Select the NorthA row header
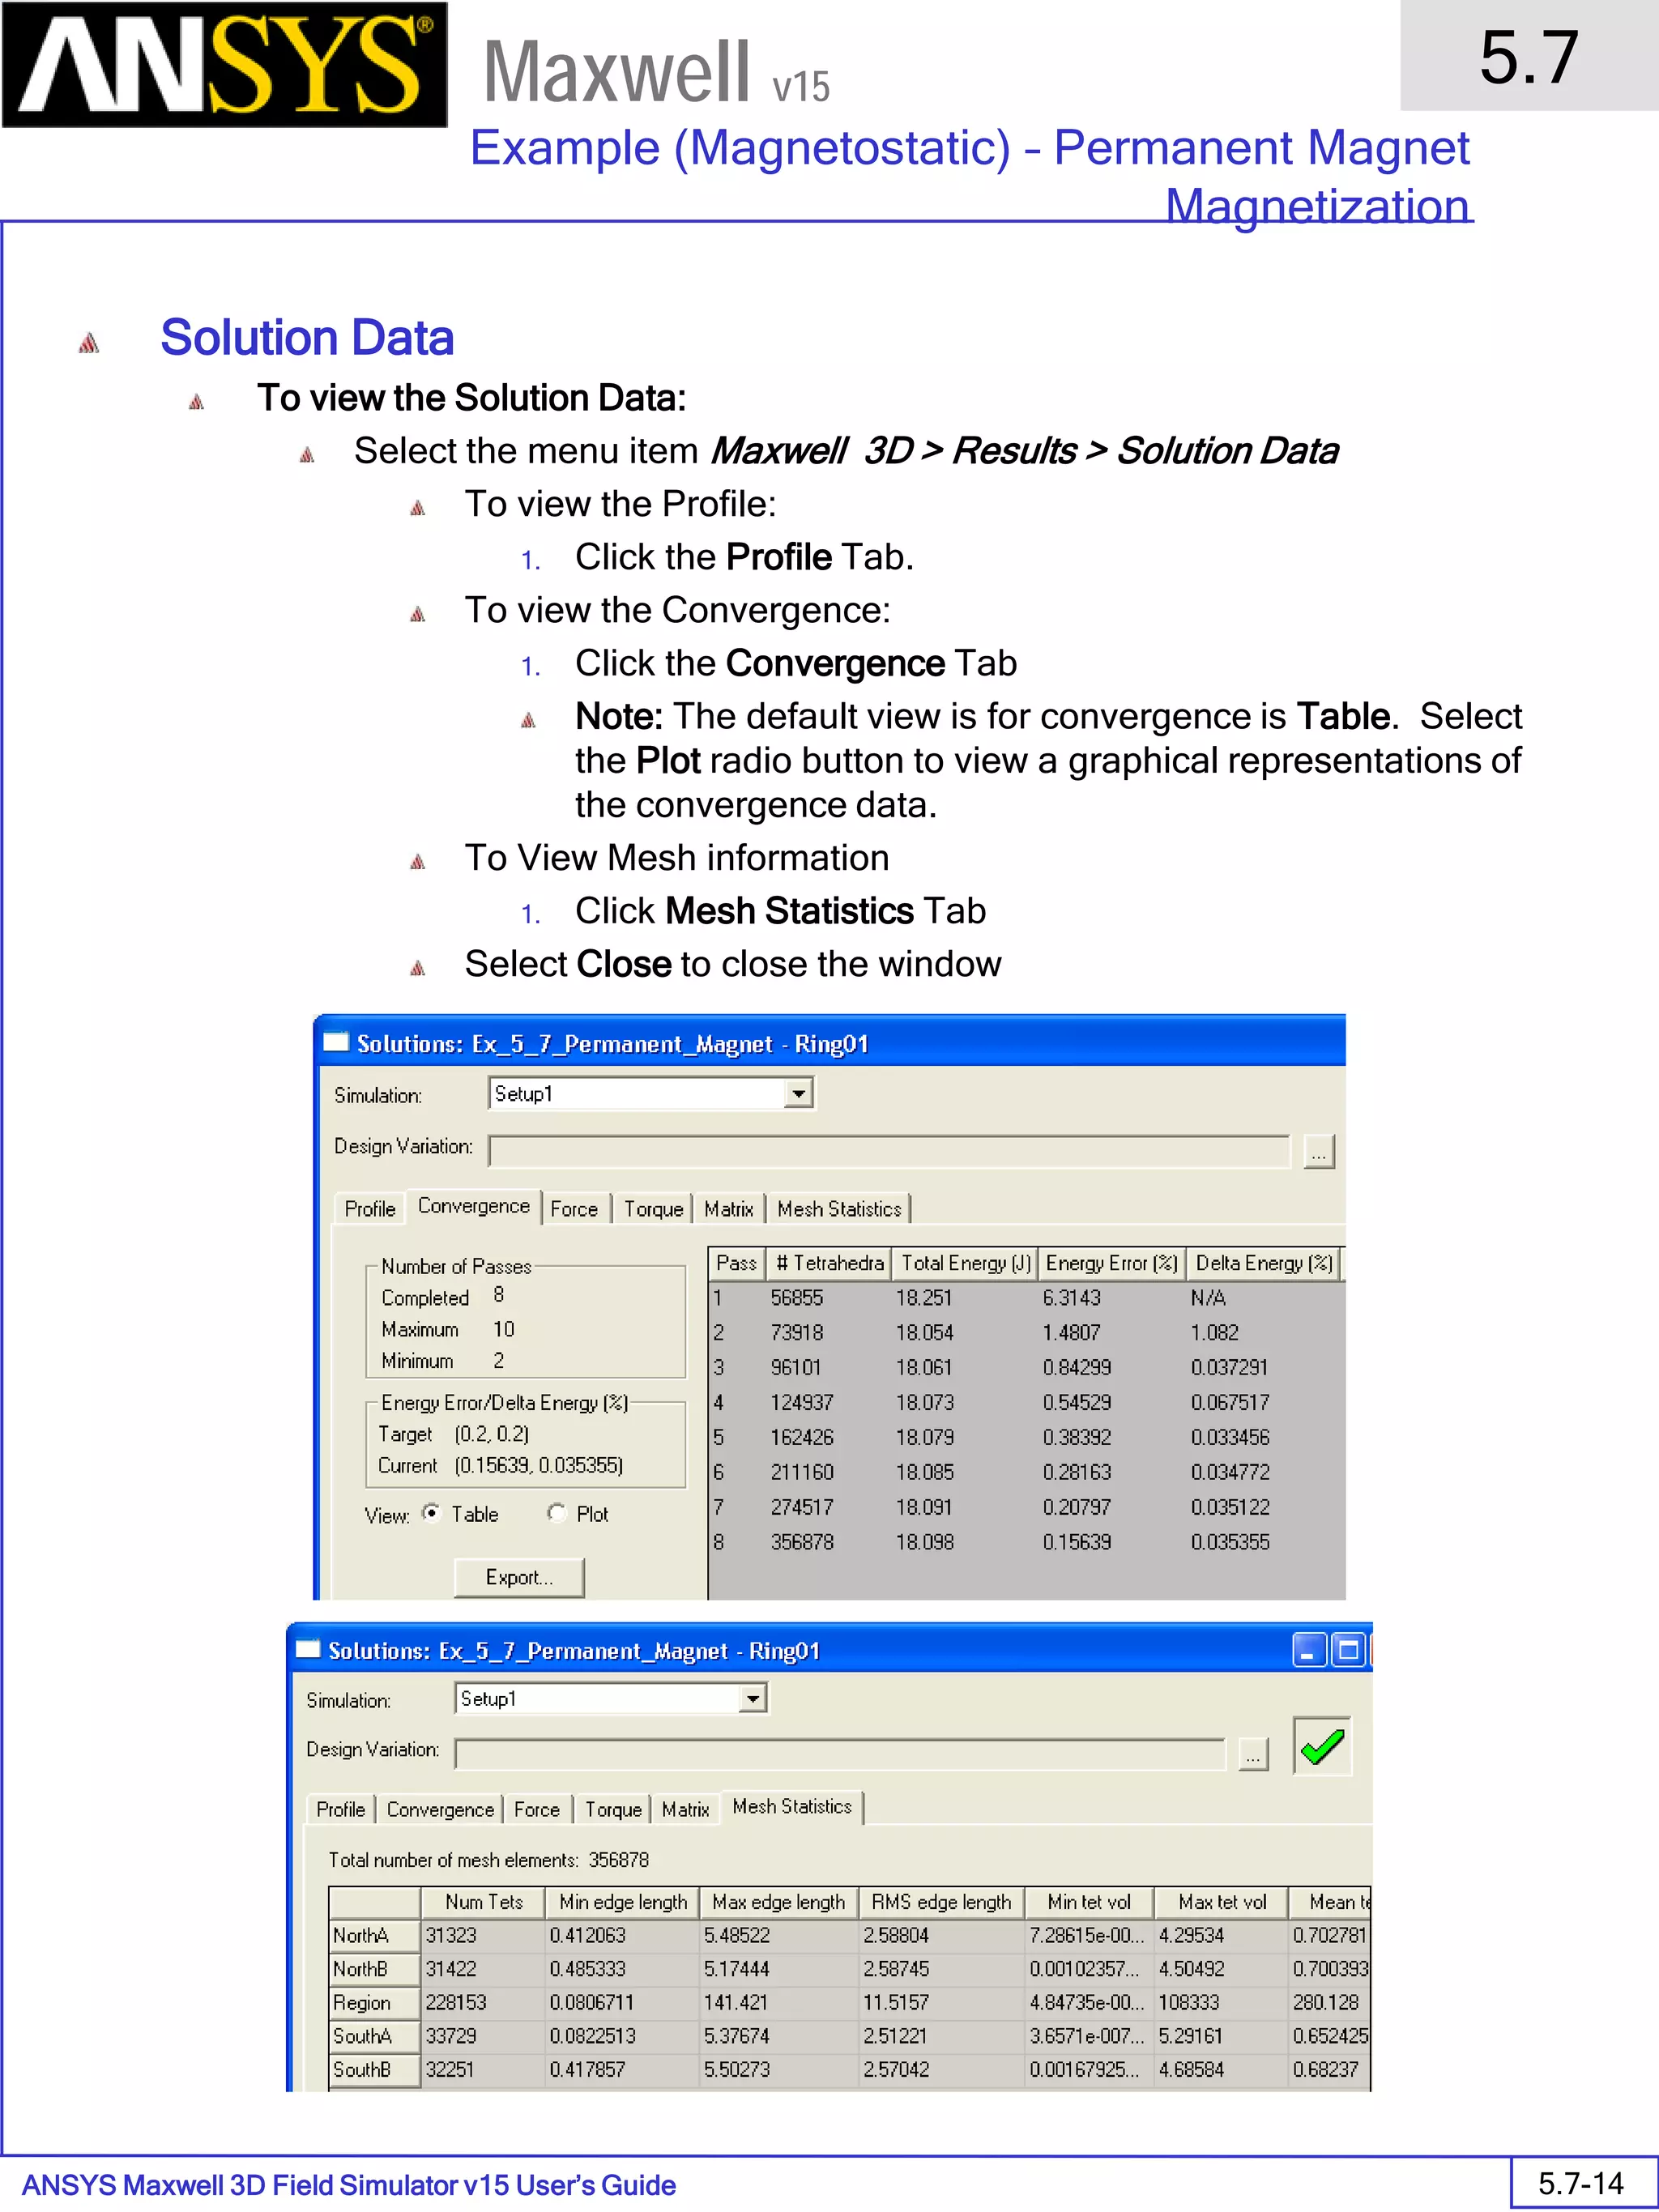The width and height of the screenshot is (1659, 2212). click(x=374, y=1935)
